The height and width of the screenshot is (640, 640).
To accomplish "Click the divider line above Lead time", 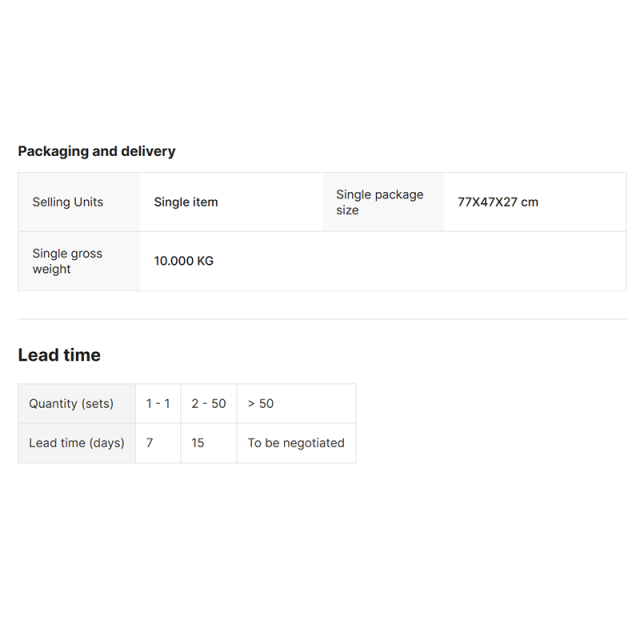I will 322,319.
